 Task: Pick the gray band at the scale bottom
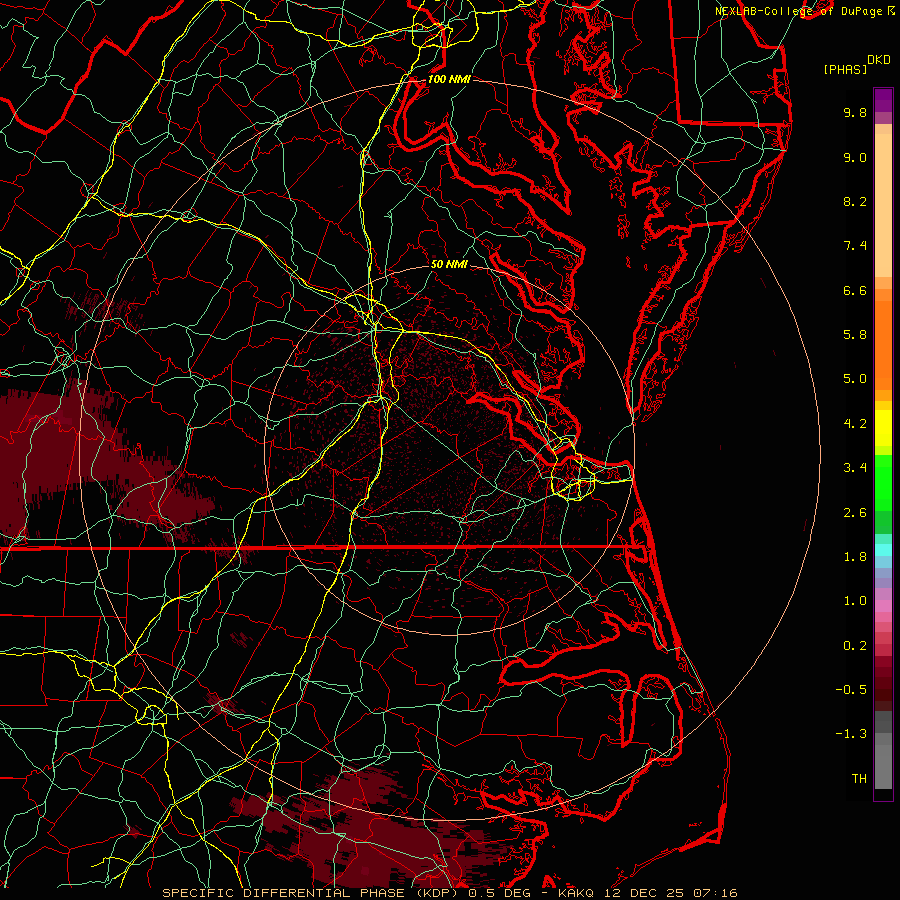[883, 766]
